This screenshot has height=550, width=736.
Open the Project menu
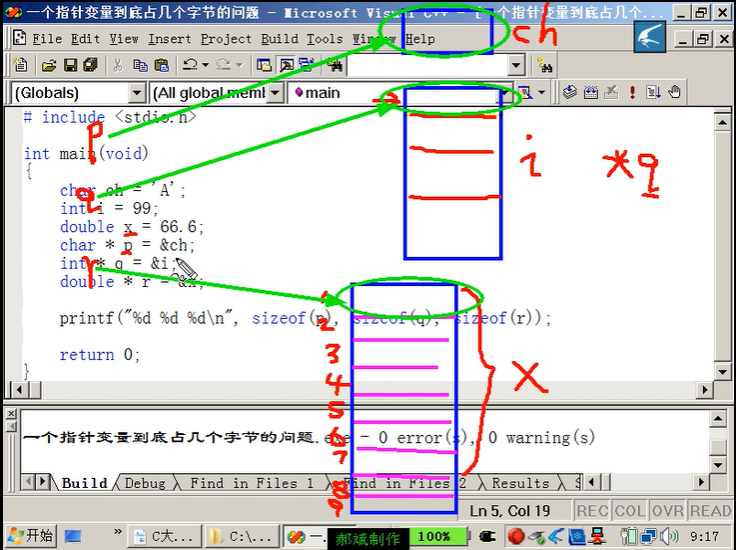tap(226, 38)
